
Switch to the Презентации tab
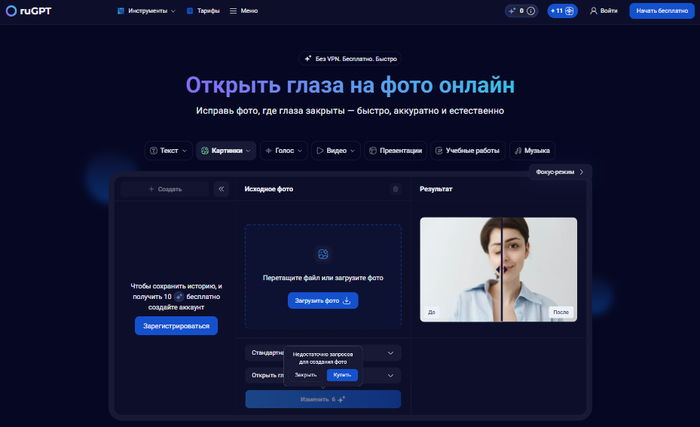click(395, 150)
